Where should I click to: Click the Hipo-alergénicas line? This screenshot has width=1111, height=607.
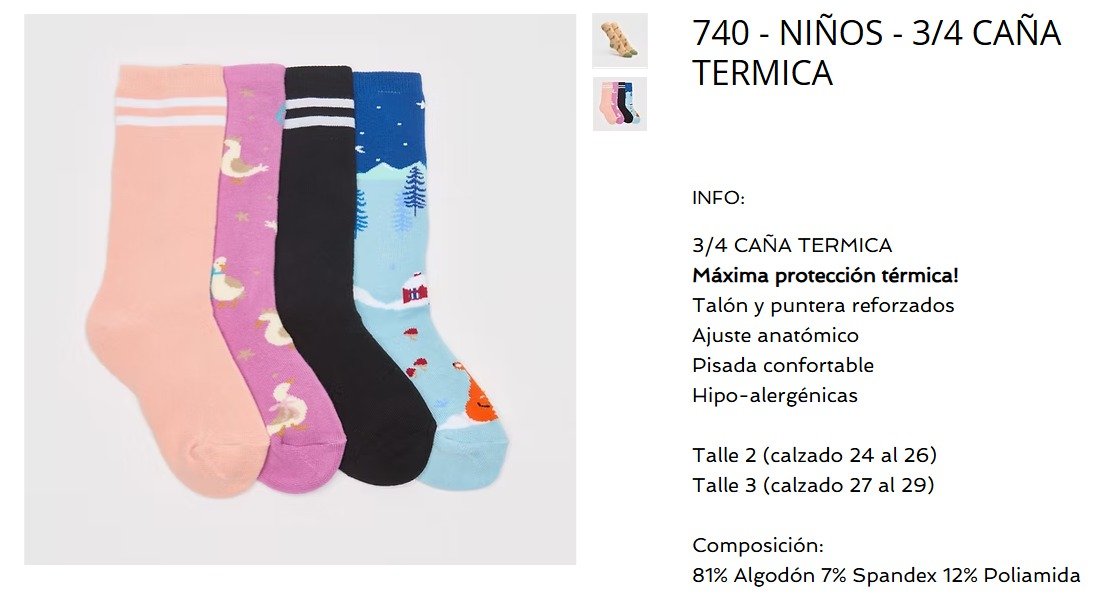coord(774,395)
